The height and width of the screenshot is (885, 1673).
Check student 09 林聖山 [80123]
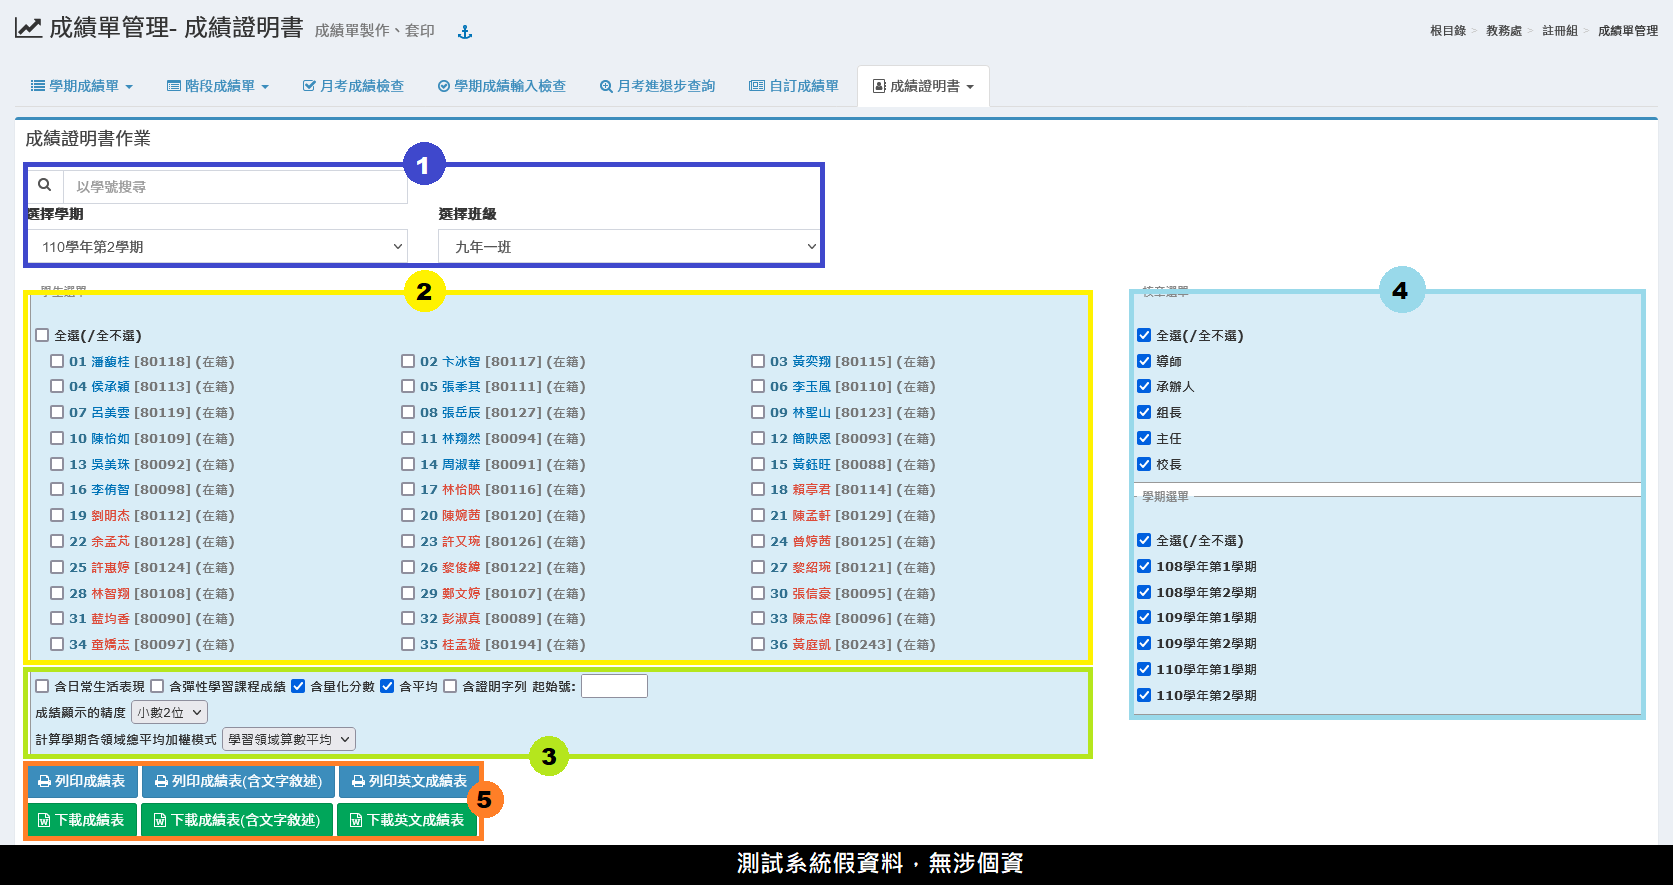(x=758, y=412)
